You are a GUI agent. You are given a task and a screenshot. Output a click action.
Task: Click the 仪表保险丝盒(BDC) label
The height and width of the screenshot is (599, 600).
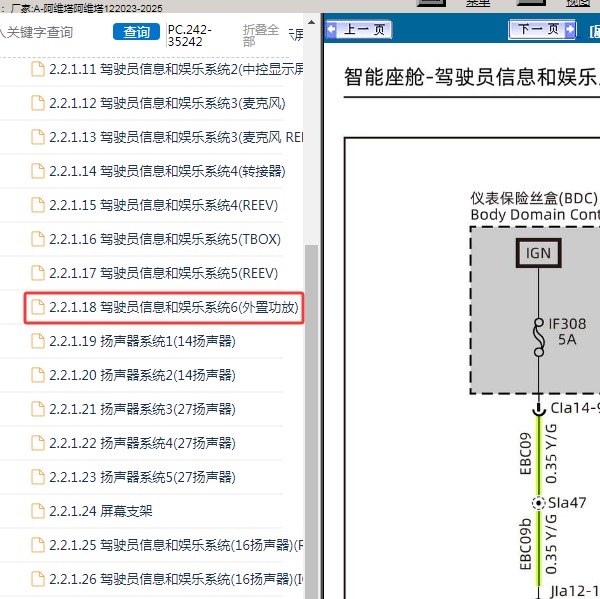point(534,198)
